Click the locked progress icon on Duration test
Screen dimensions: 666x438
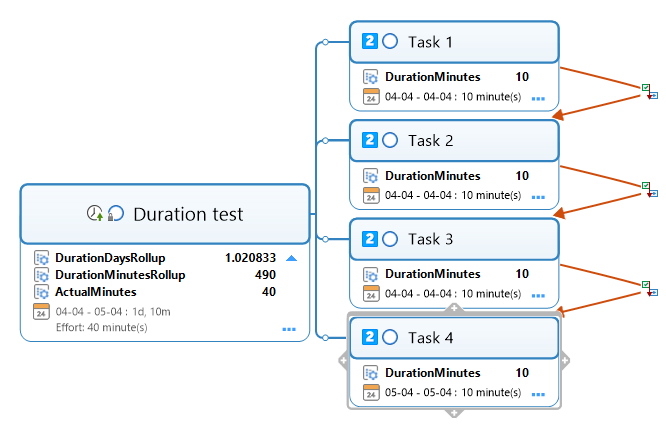pyautogui.click(x=116, y=213)
